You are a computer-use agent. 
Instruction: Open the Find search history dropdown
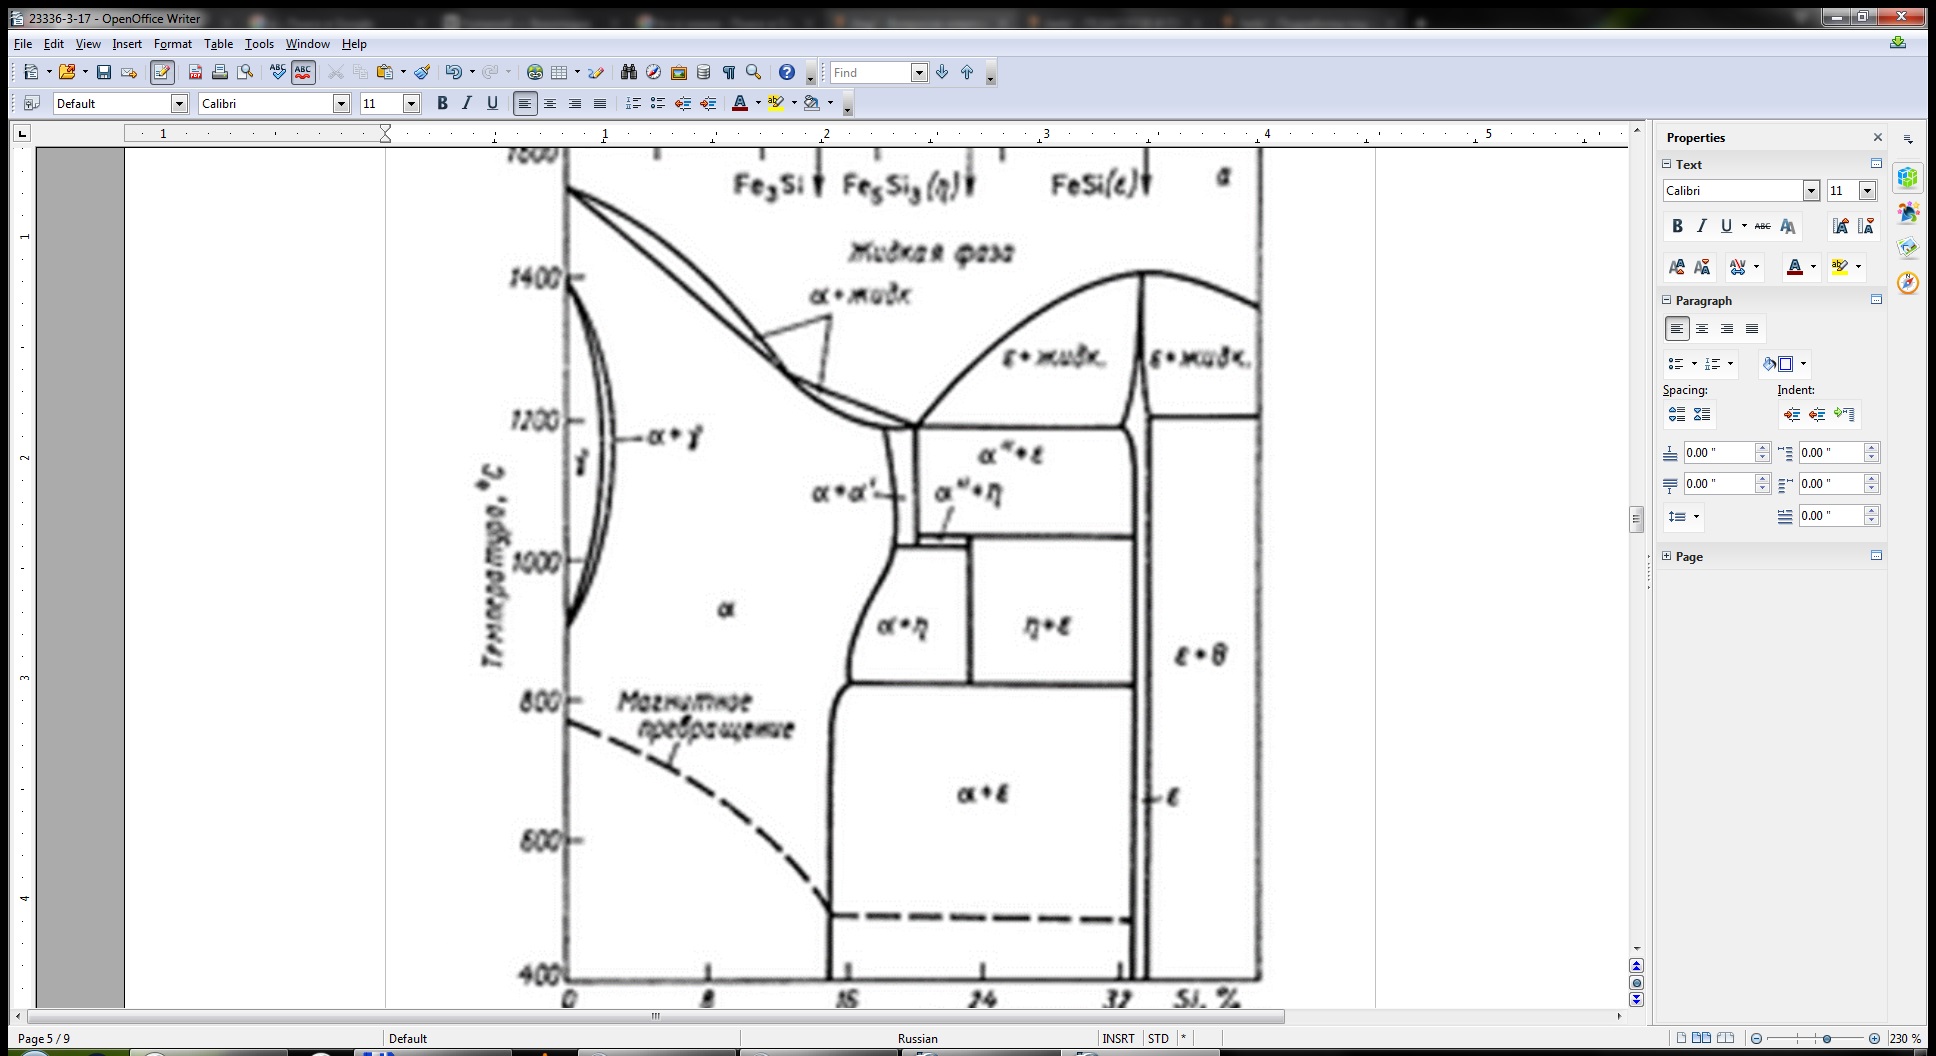919,72
